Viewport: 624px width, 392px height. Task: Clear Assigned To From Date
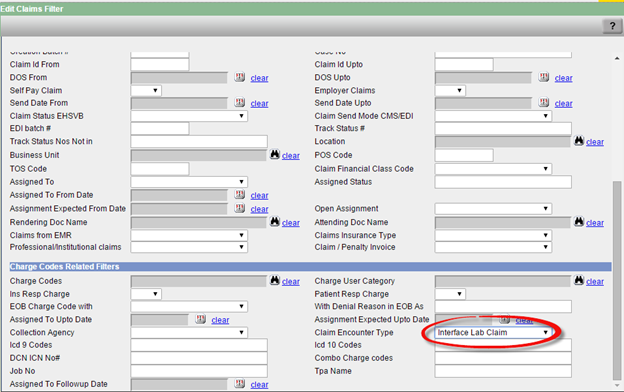(259, 195)
